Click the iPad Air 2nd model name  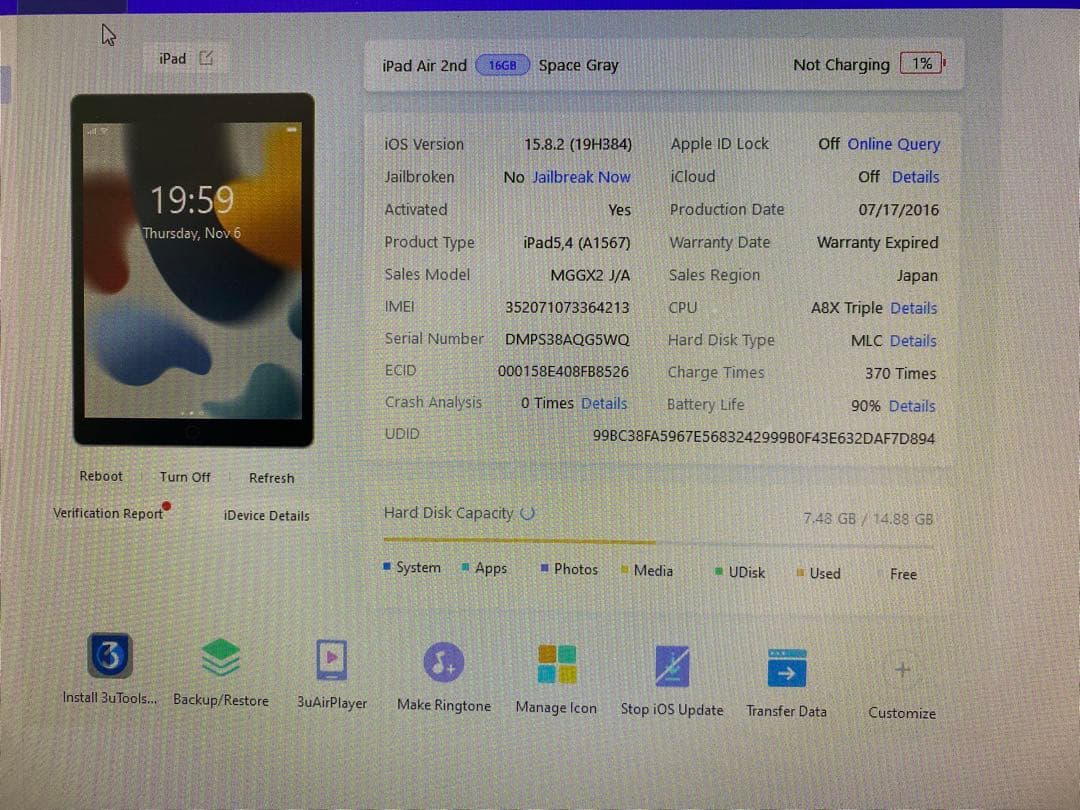tap(424, 65)
